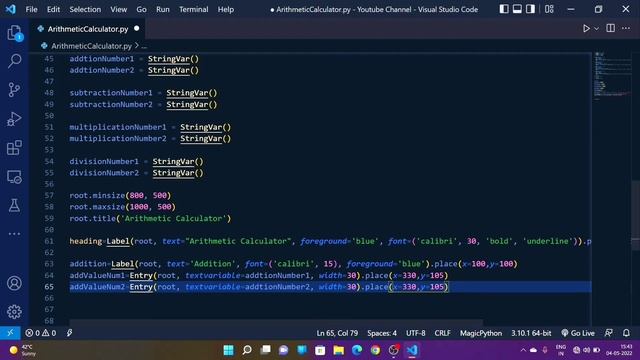Split the editor to the right
The width and height of the screenshot is (640, 360).
pos(611,28)
